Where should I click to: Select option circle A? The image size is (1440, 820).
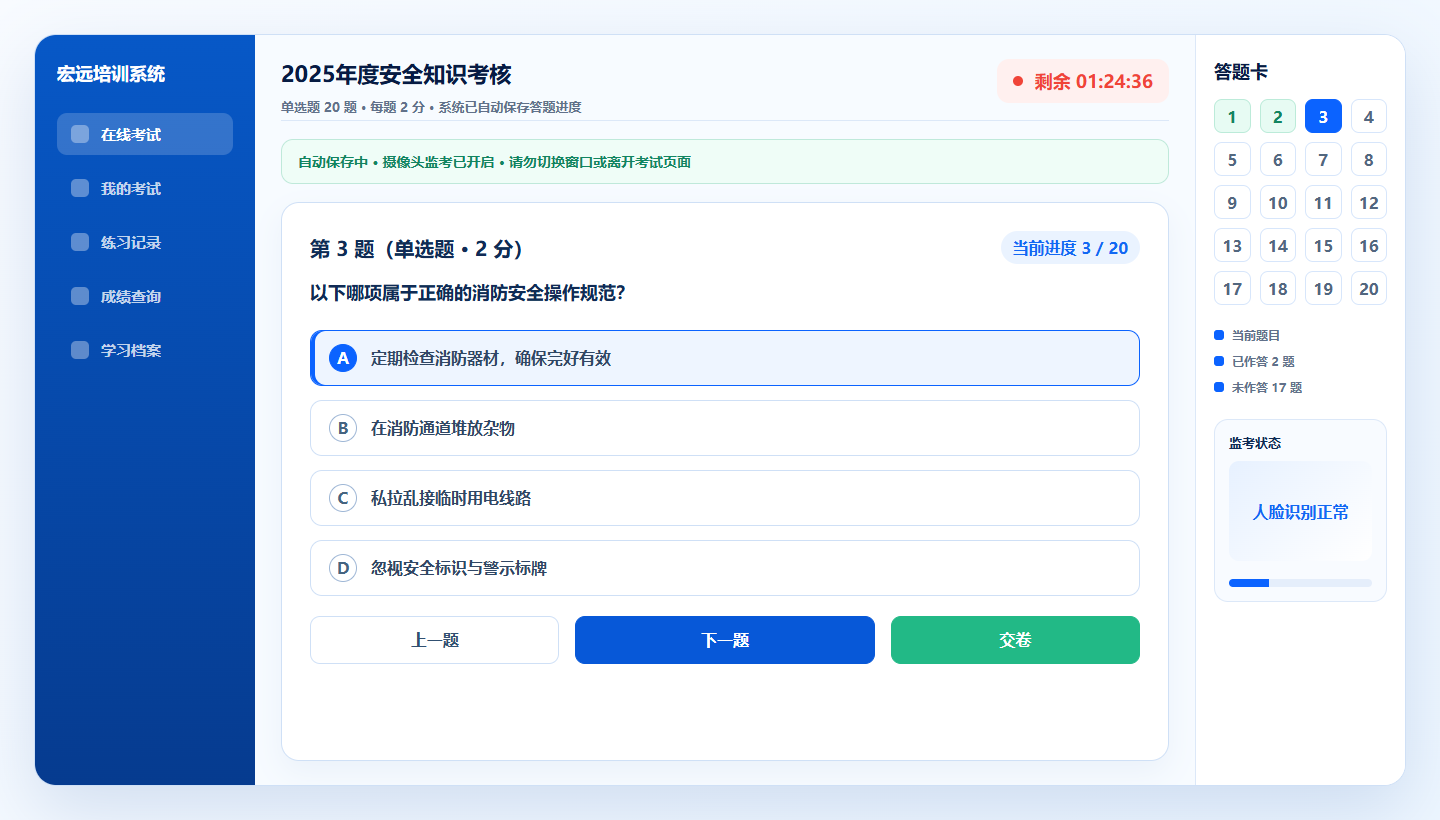pyautogui.click(x=343, y=358)
